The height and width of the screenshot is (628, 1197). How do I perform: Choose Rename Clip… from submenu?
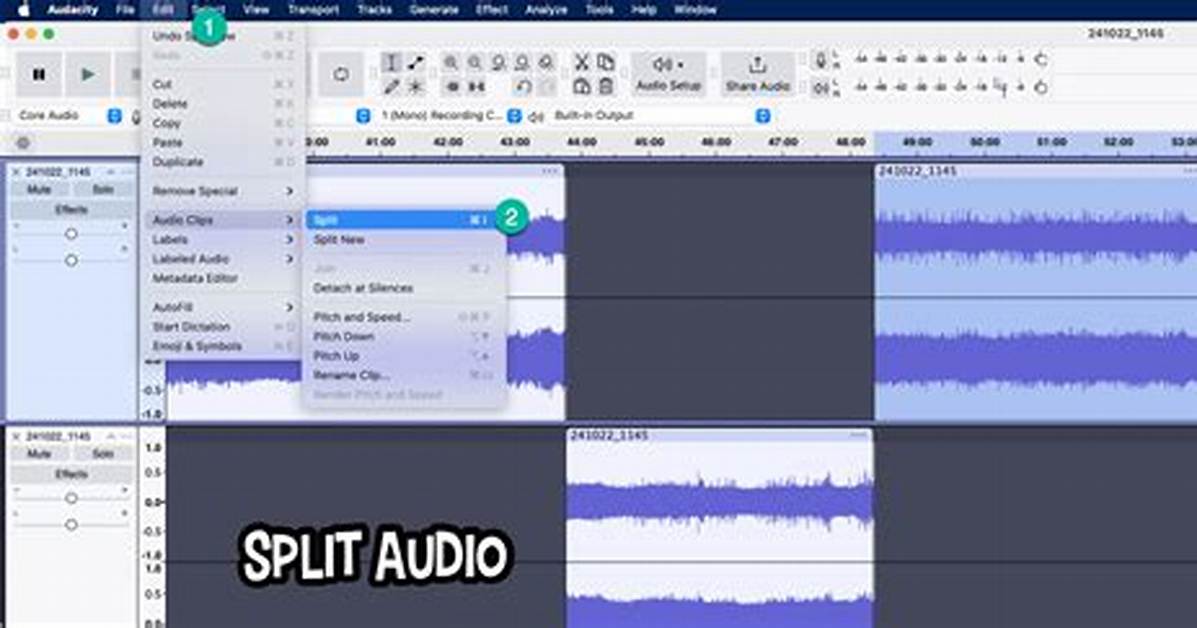(405, 375)
